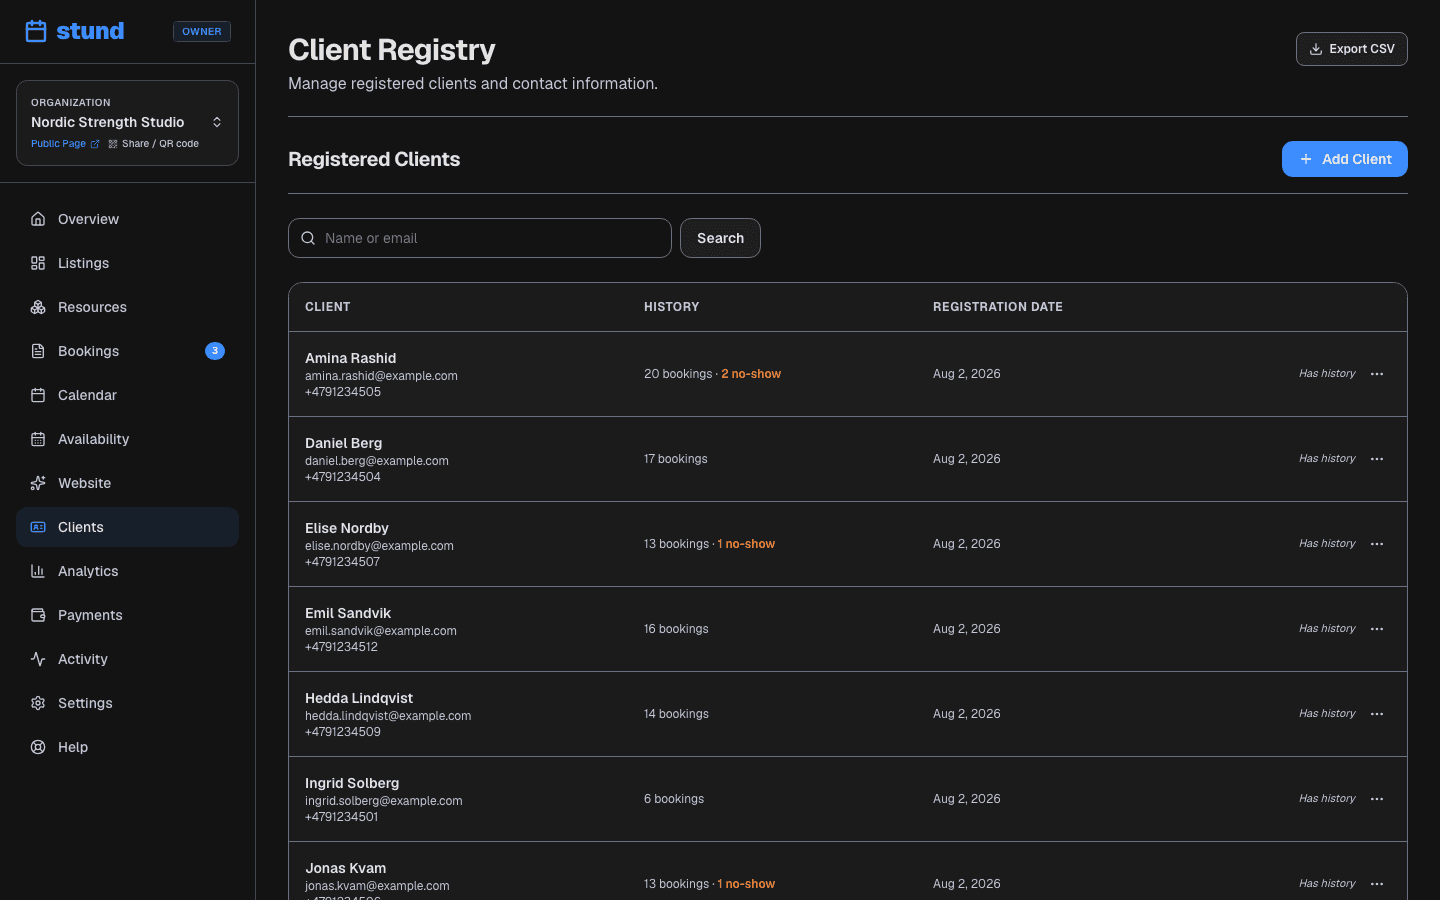Click the Search button
Screen dimensions: 1440x900
(x=720, y=238)
